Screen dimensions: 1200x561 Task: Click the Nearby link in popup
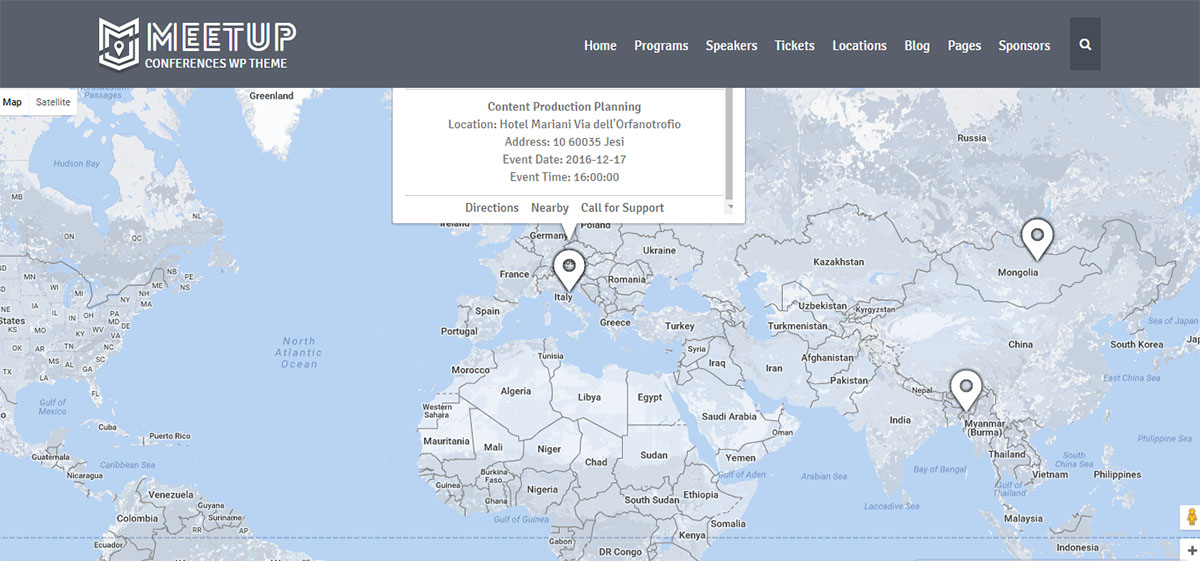[x=550, y=208]
